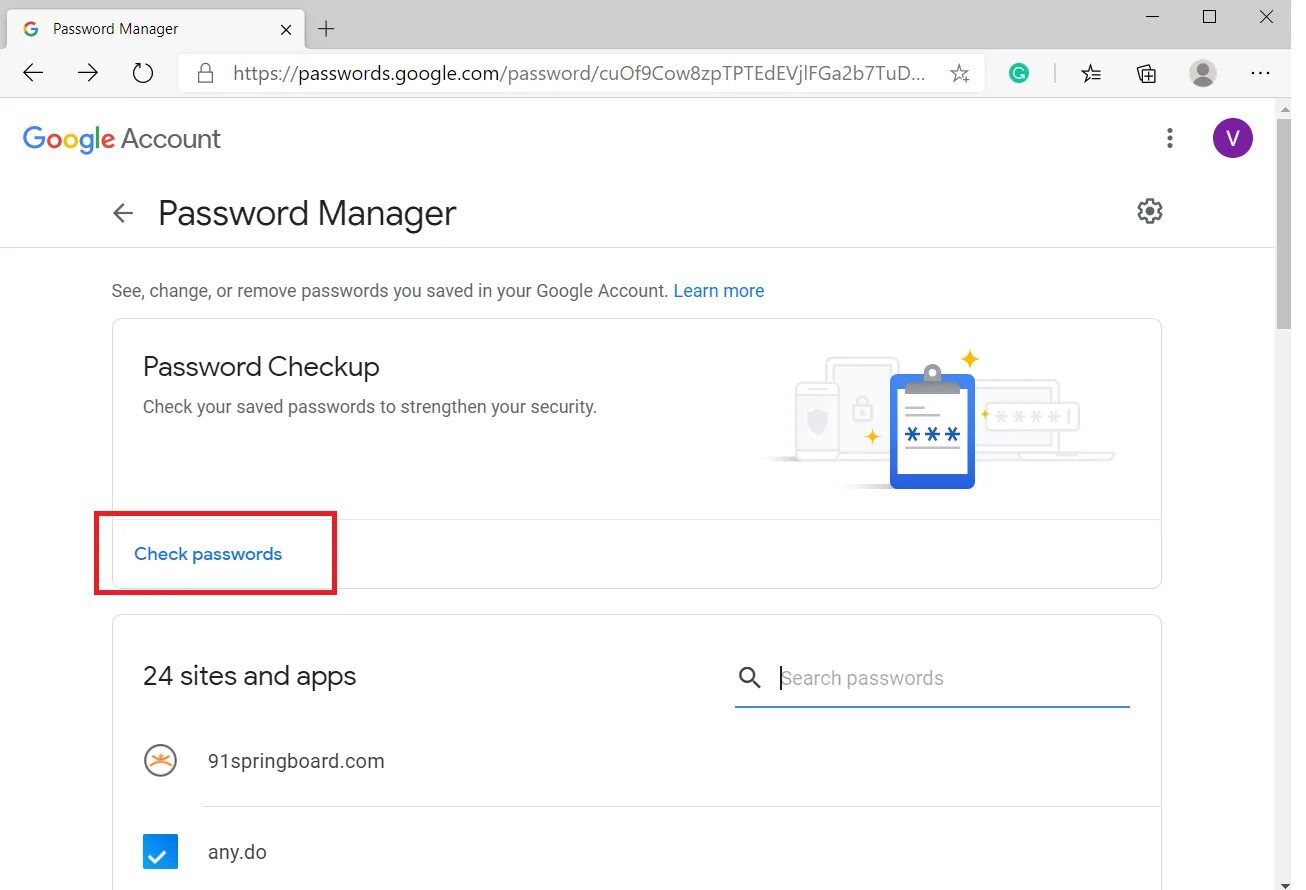The image size is (1306, 890).
Task: Click the Password Manager page title
Action: point(307,213)
